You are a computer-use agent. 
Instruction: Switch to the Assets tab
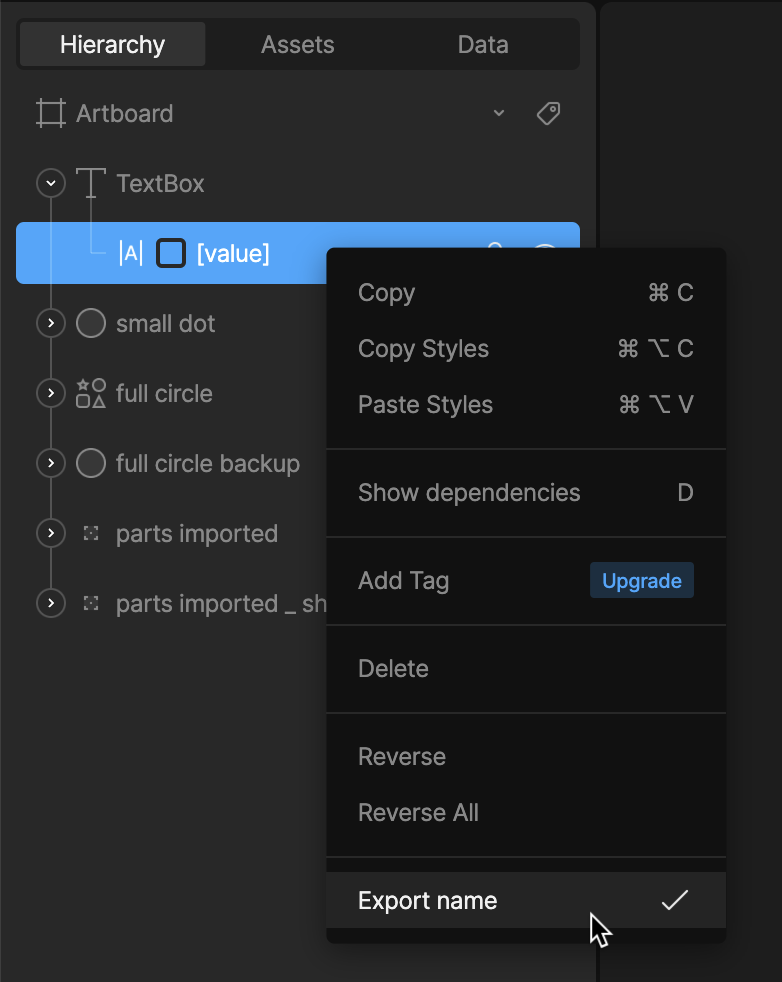(x=297, y=45)
